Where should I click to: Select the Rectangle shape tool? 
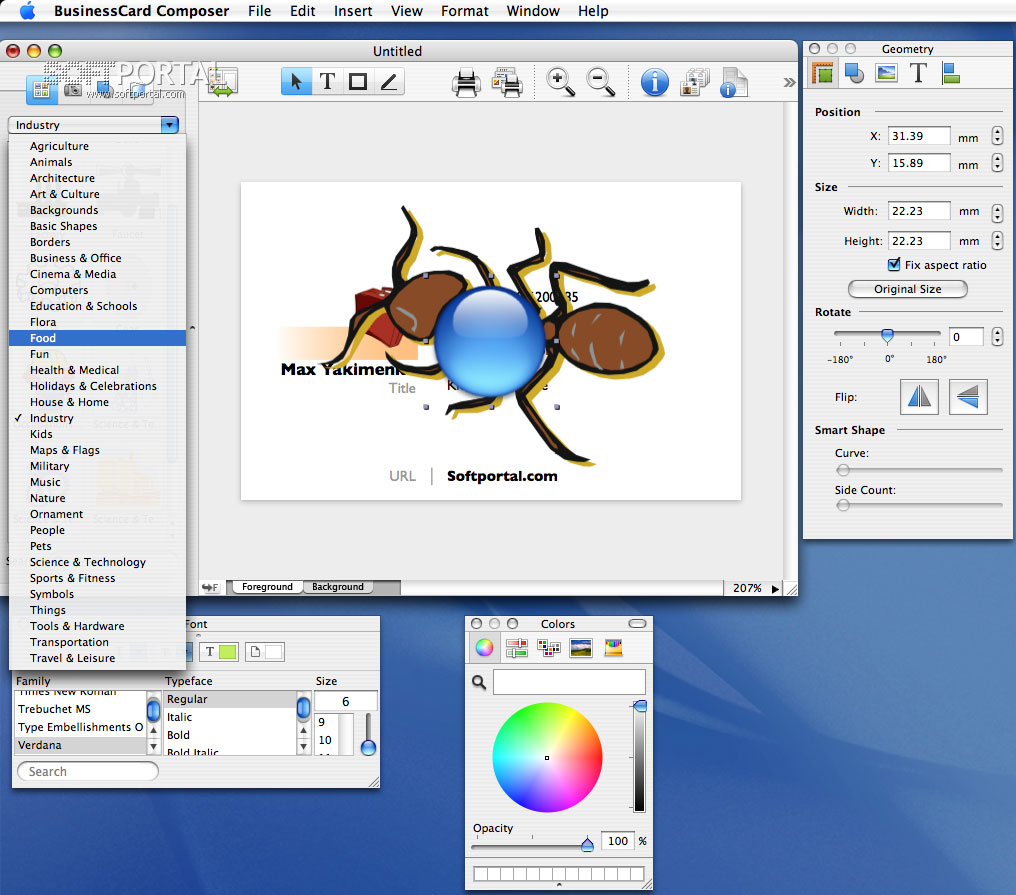click(x=357, y=82)
